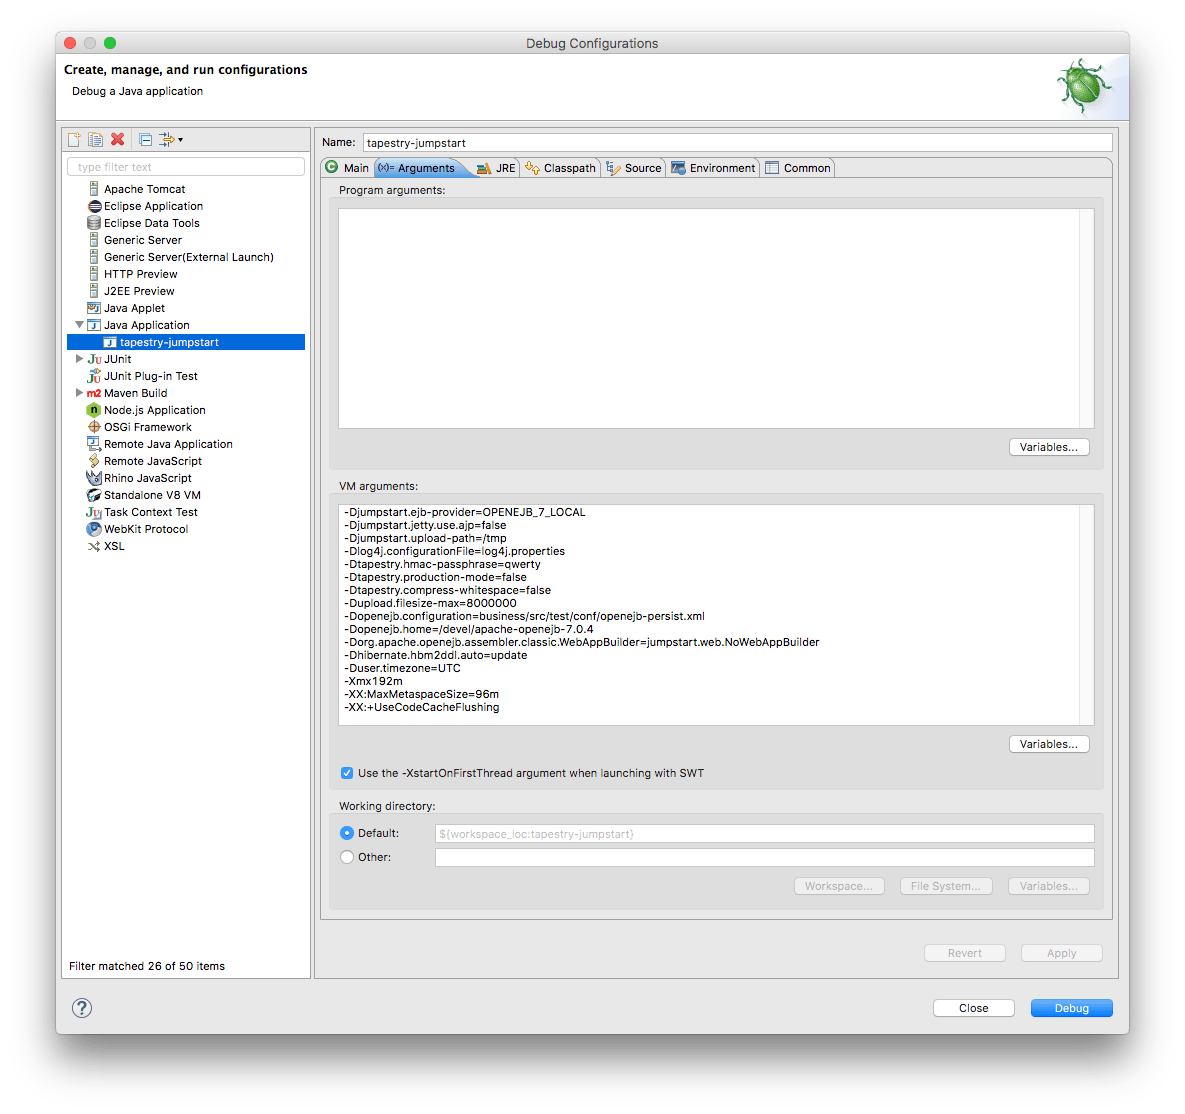Screen dimensions: 1185x1114
Task: Toggle the -XstartOnFirstThread SWT checkbox
Action: [x=347, y=773]
